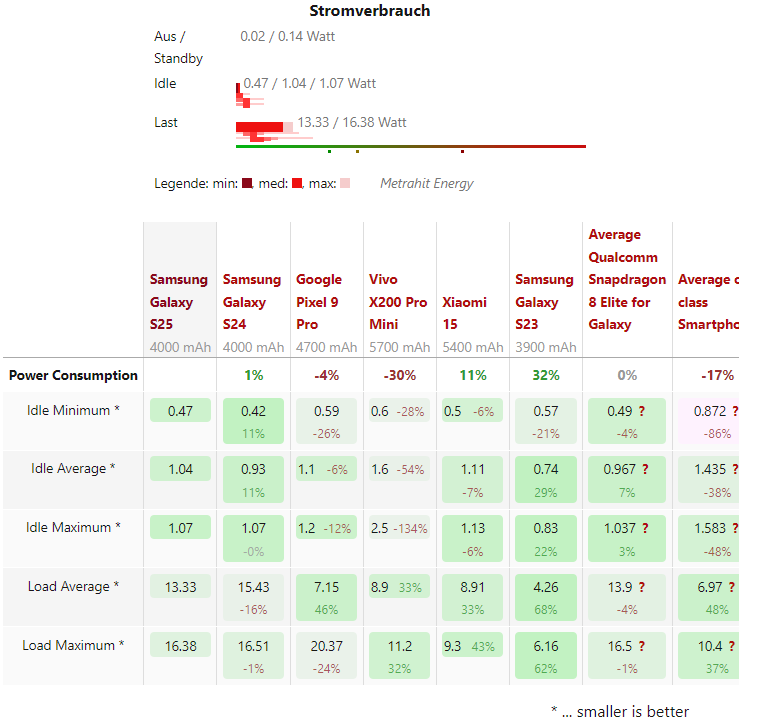Open Average Qualcomm Snapdragon 8 Elite link
Image resolution: width=770 pixels, height=723 pixels.
click(627, 279)
